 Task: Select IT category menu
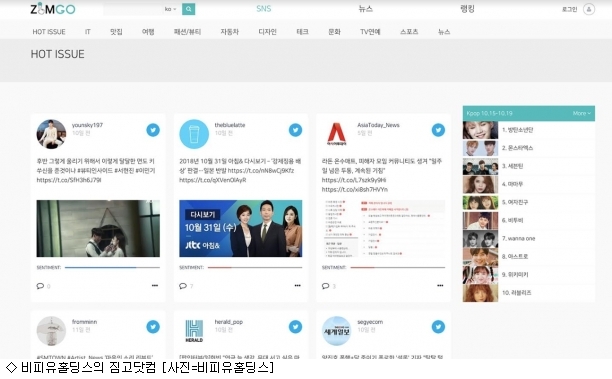click(87, 32)
